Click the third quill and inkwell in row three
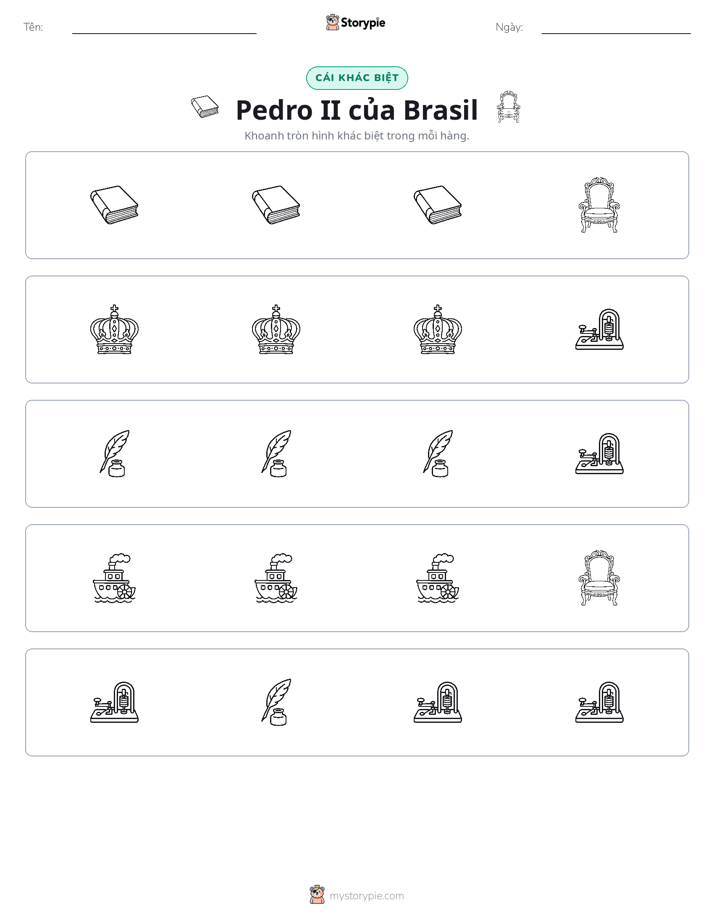The width and height of the screenshot is (714, 924). 438,454
